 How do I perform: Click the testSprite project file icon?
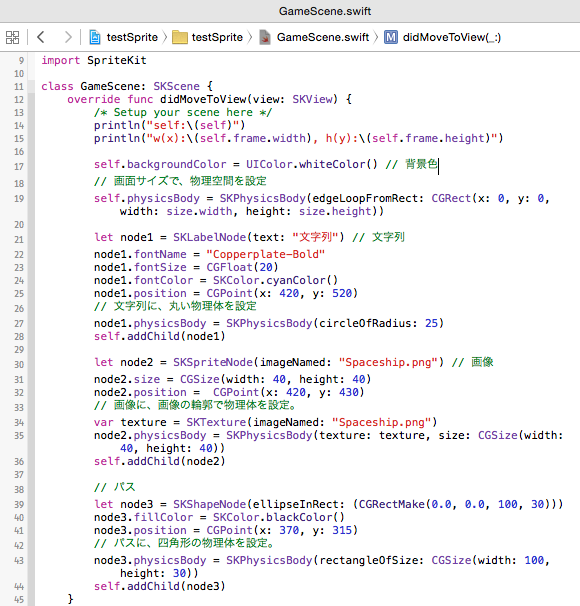point(95,37)
